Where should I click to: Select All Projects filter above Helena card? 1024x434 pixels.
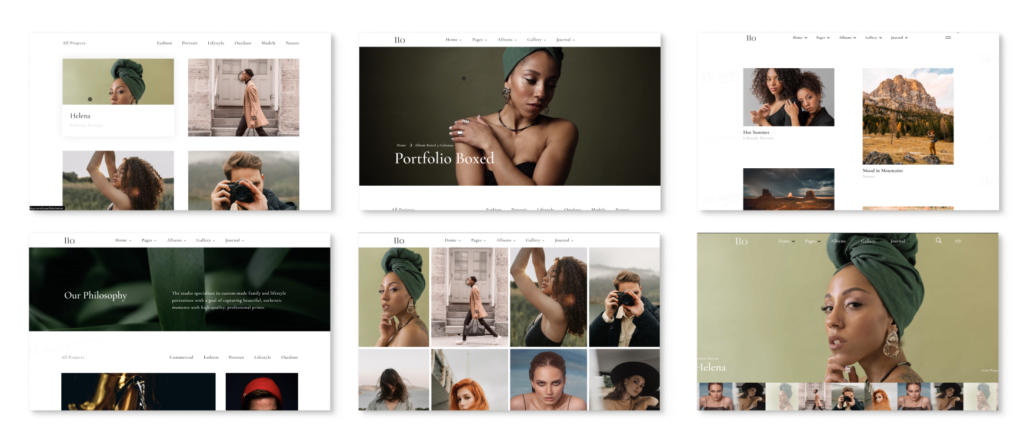(74, 43)
